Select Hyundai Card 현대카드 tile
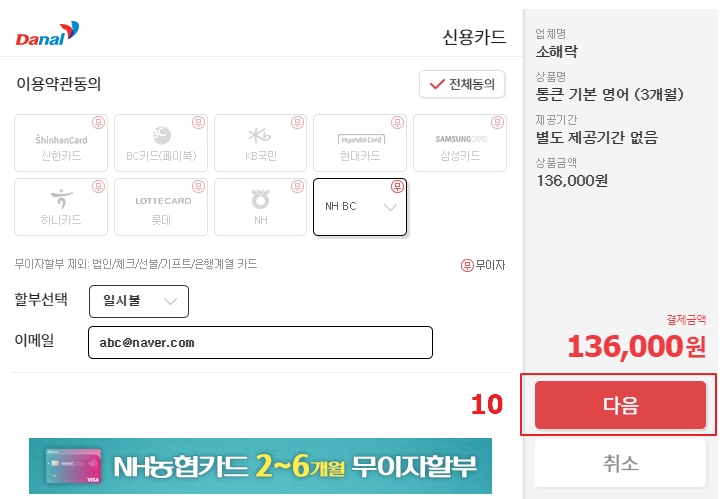The height and width of the screenshot is (499, 722). coord(360,143)
